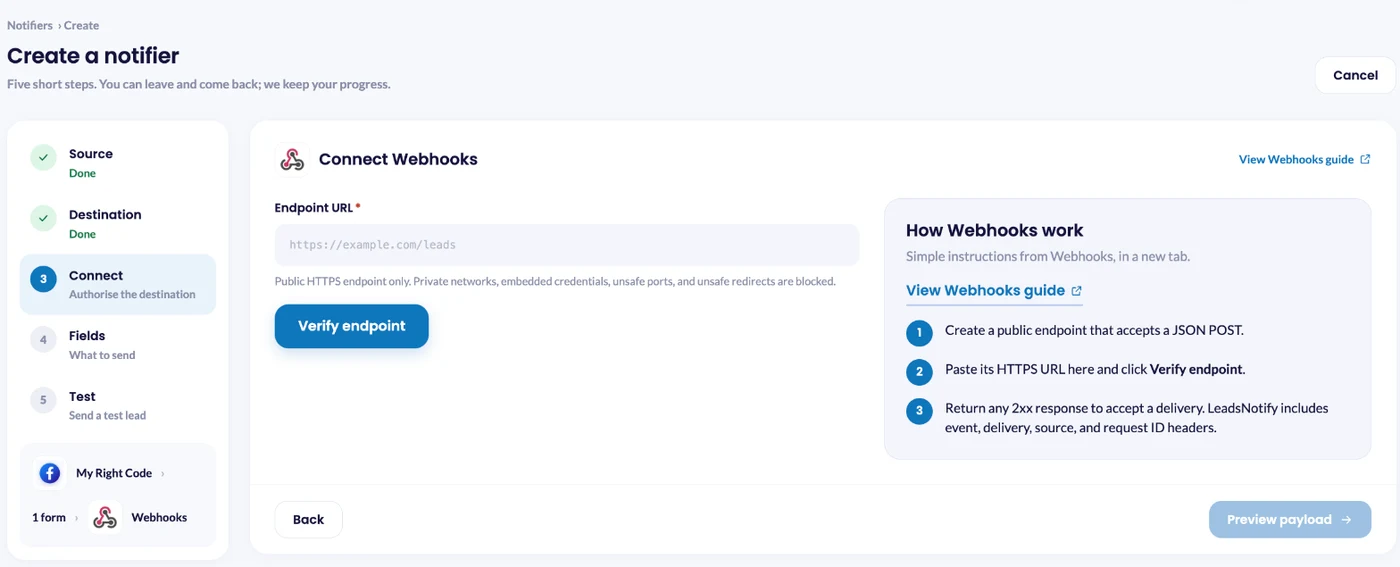Click the Verify endpoint button
The height and width of the screenshot is (567, 1400).
pos(352,326)
